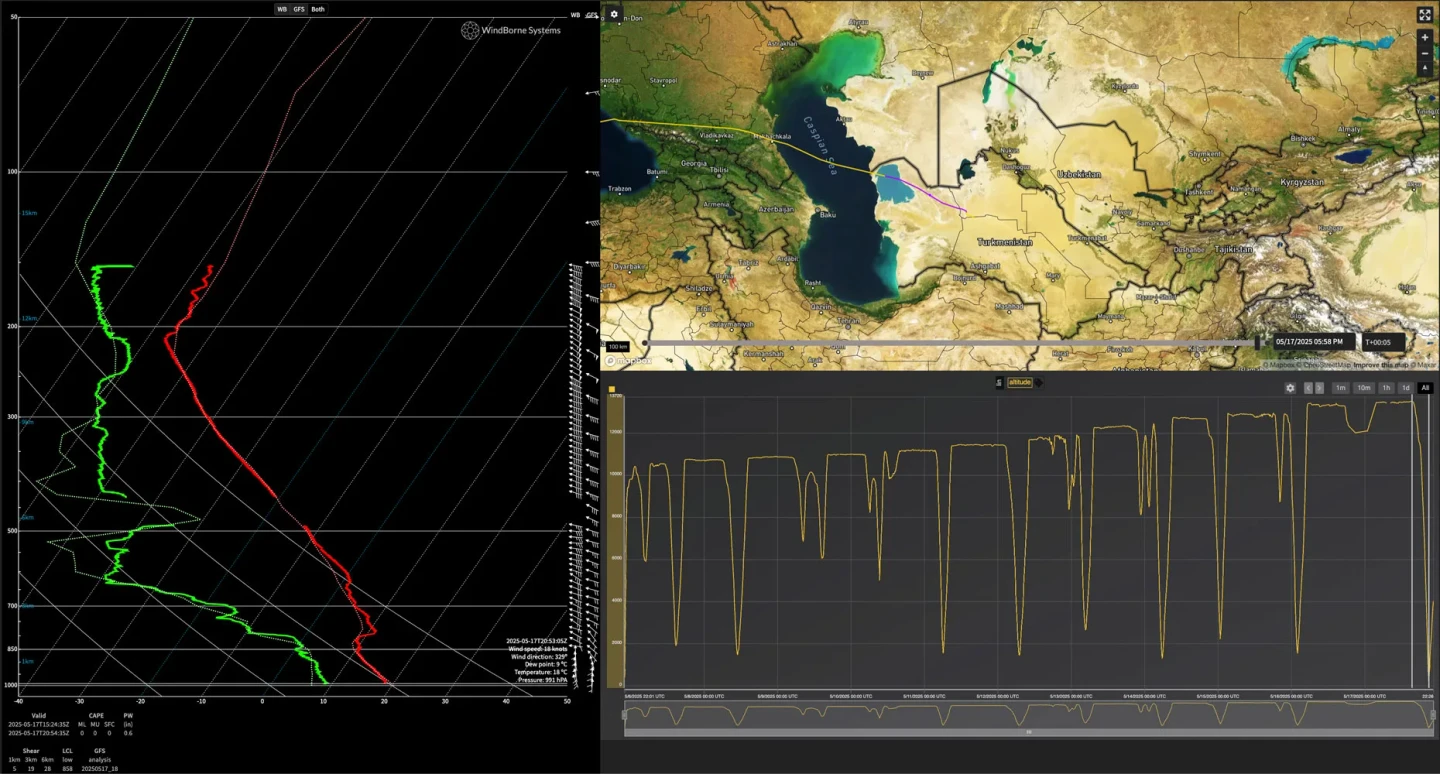
Task: Click the T+00:05 offset label
Action: pyautogui.click(x=1385, y=342)
